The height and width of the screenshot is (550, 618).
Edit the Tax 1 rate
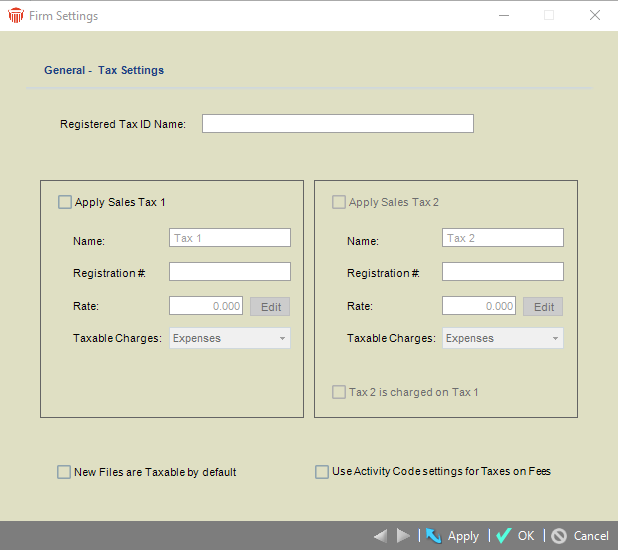tap(270, 307)
